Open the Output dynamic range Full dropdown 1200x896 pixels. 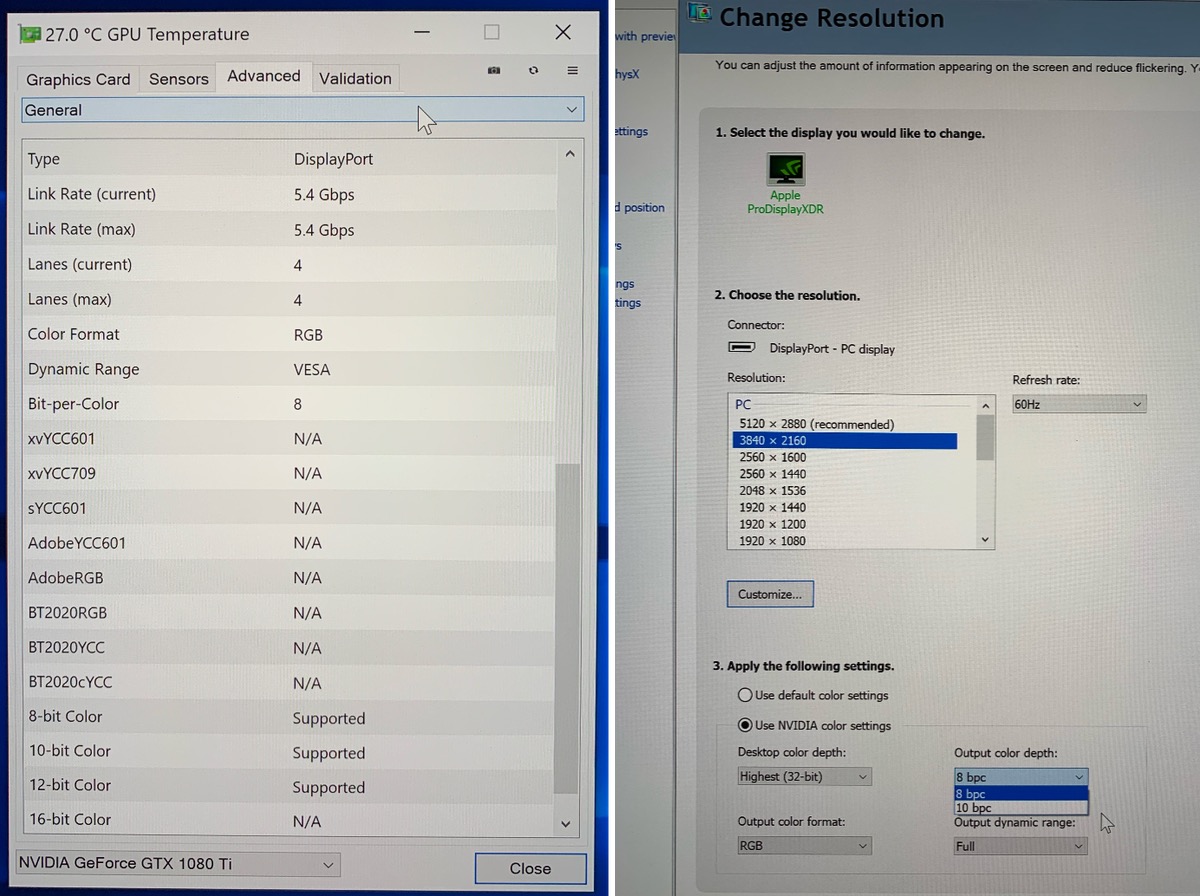point(1020,846)
